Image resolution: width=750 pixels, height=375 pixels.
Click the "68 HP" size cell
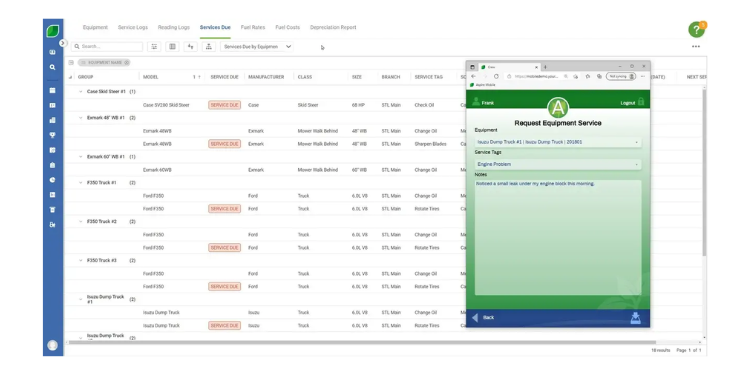click(x=358, y=105)
